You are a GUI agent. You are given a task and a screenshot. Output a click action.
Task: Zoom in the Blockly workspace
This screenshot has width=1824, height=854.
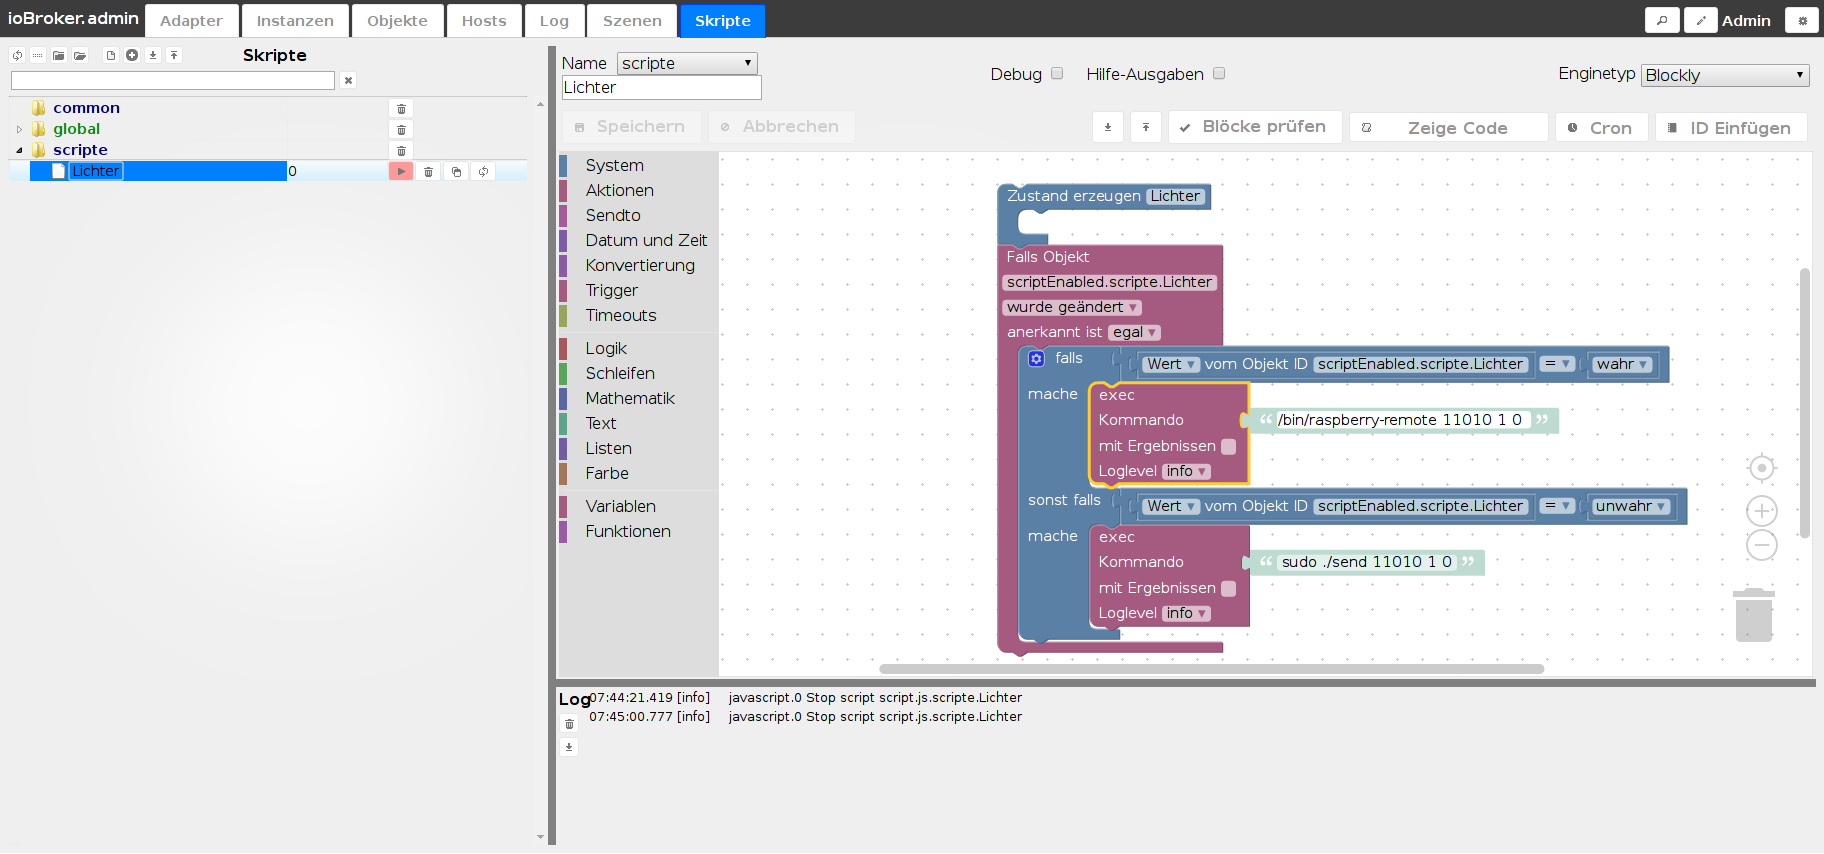click(1761, 511)
